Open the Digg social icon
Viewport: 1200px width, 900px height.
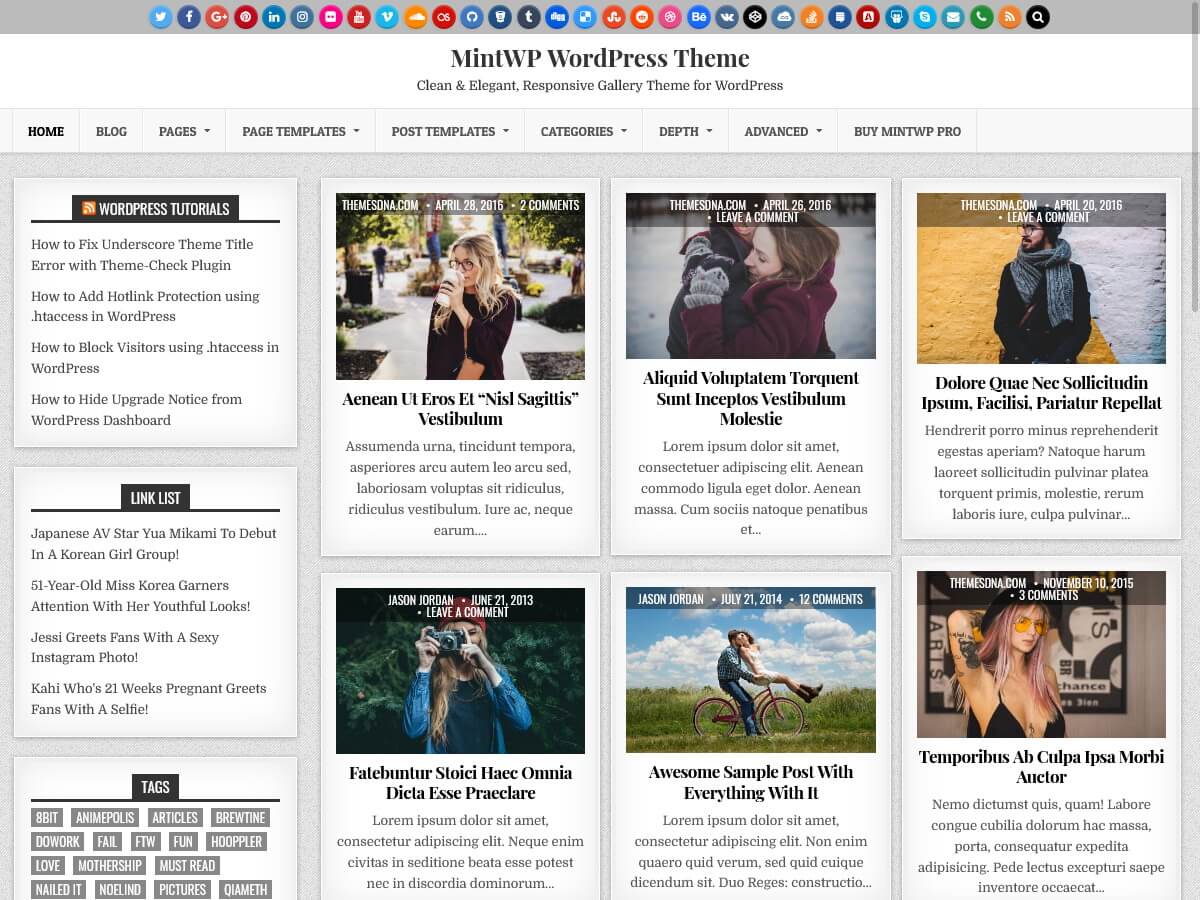[557, 17]
